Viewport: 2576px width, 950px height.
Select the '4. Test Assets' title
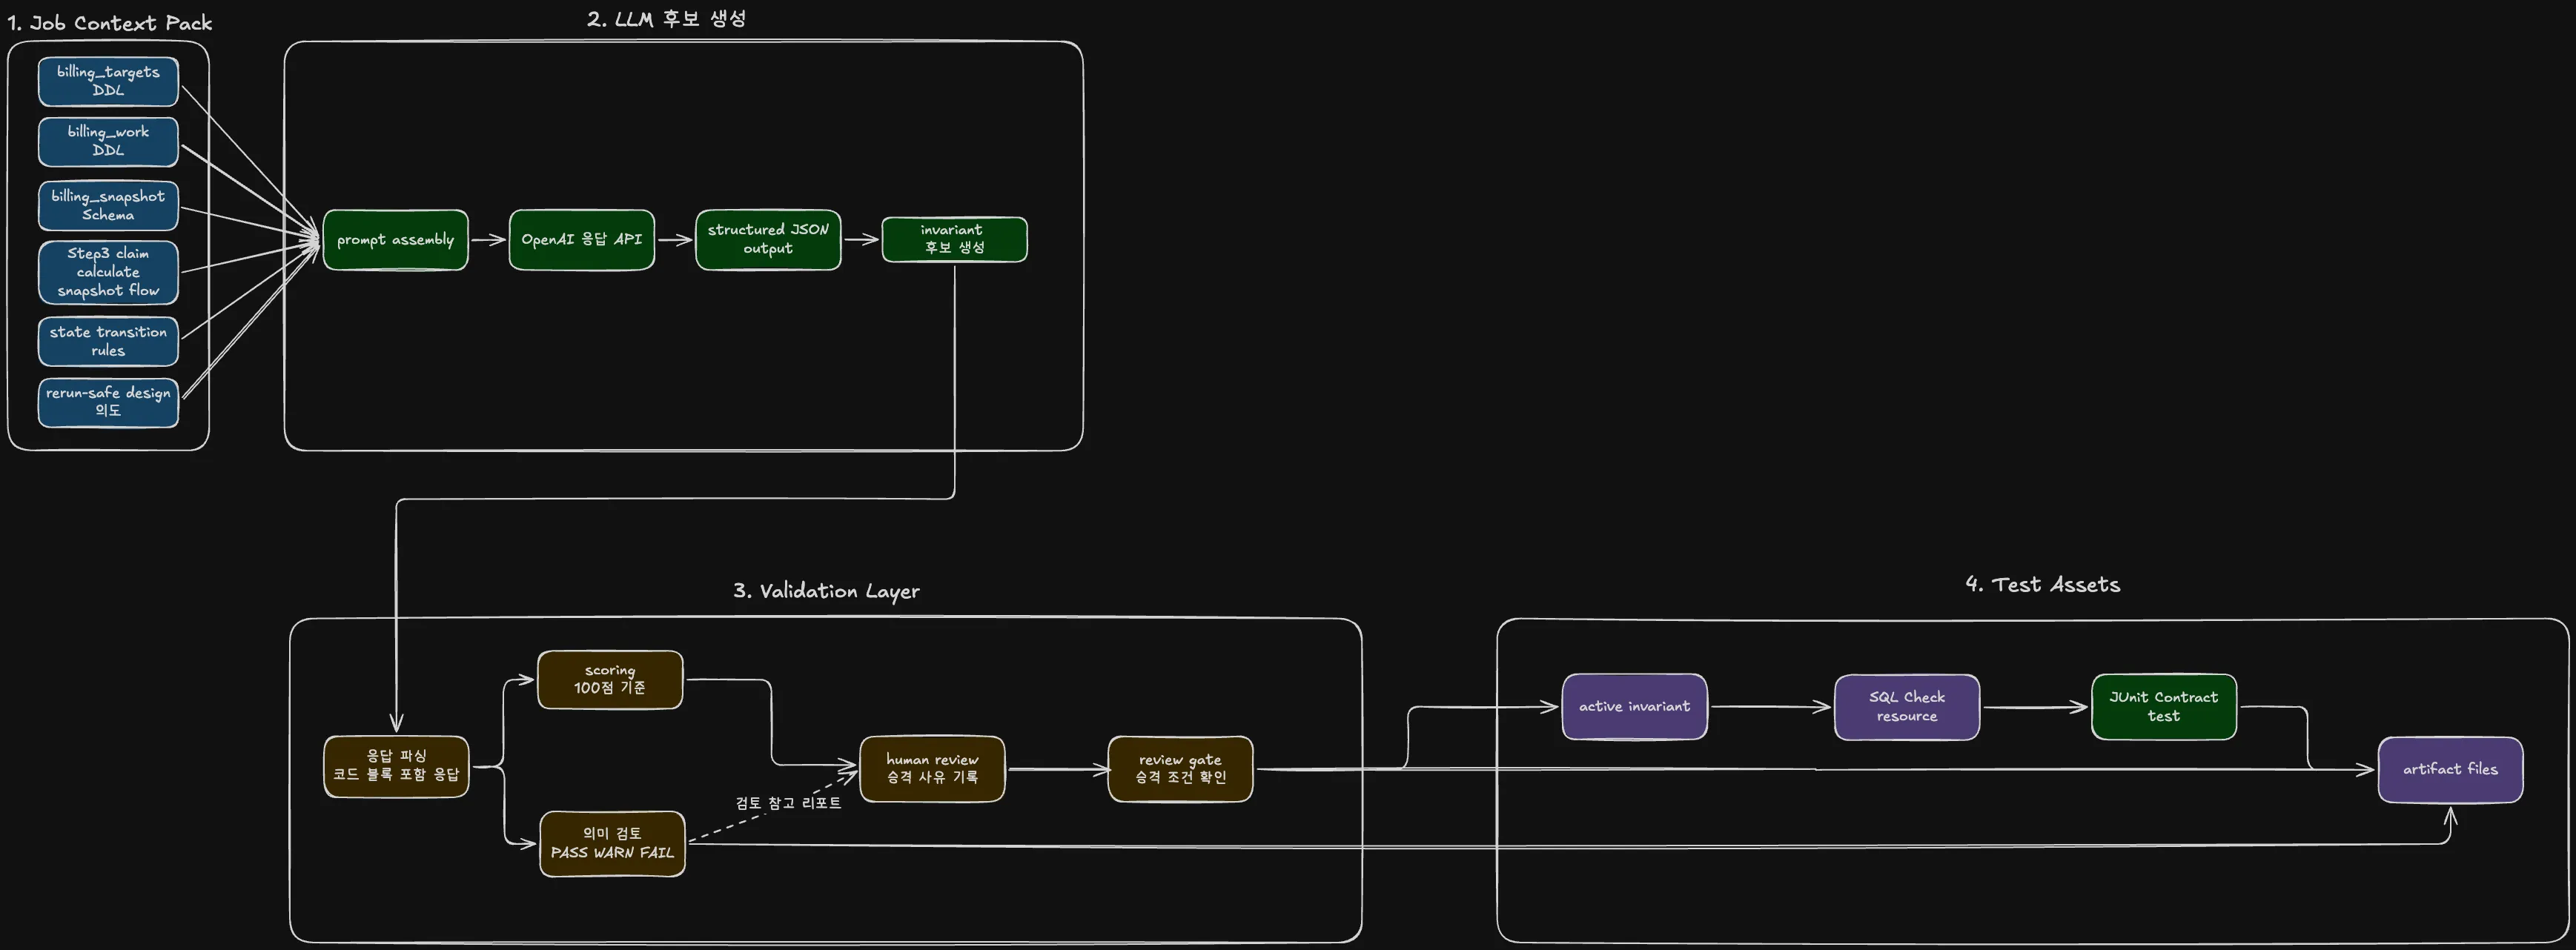(2042, 585)
